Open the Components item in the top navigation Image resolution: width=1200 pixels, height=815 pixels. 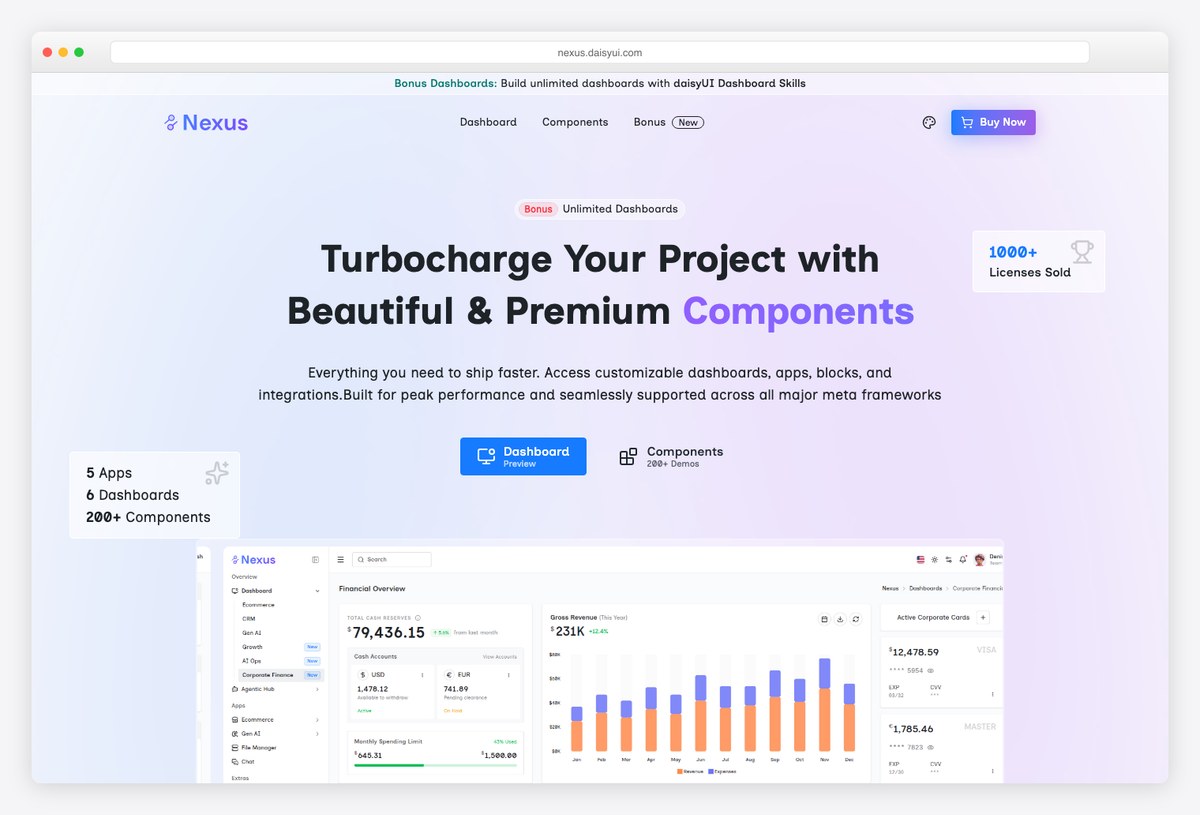tap(575, 122)
